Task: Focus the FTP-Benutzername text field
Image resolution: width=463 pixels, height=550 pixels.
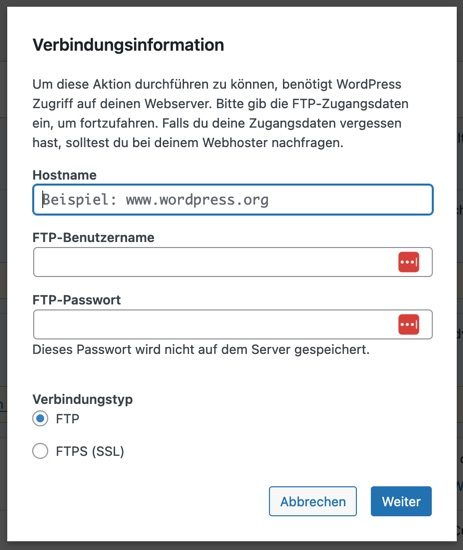Action: click(233, 262)
